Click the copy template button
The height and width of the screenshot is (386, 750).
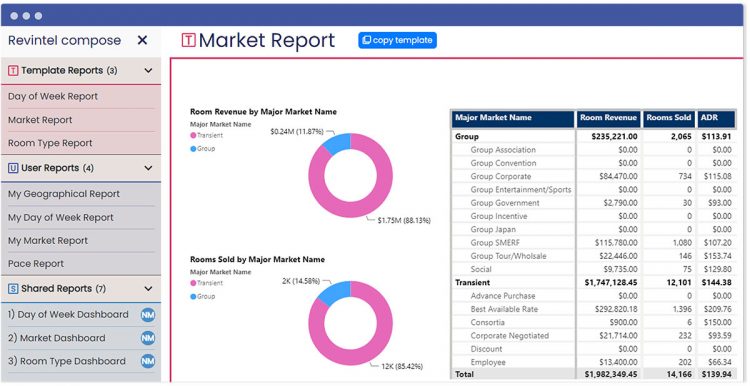(397, 40)
